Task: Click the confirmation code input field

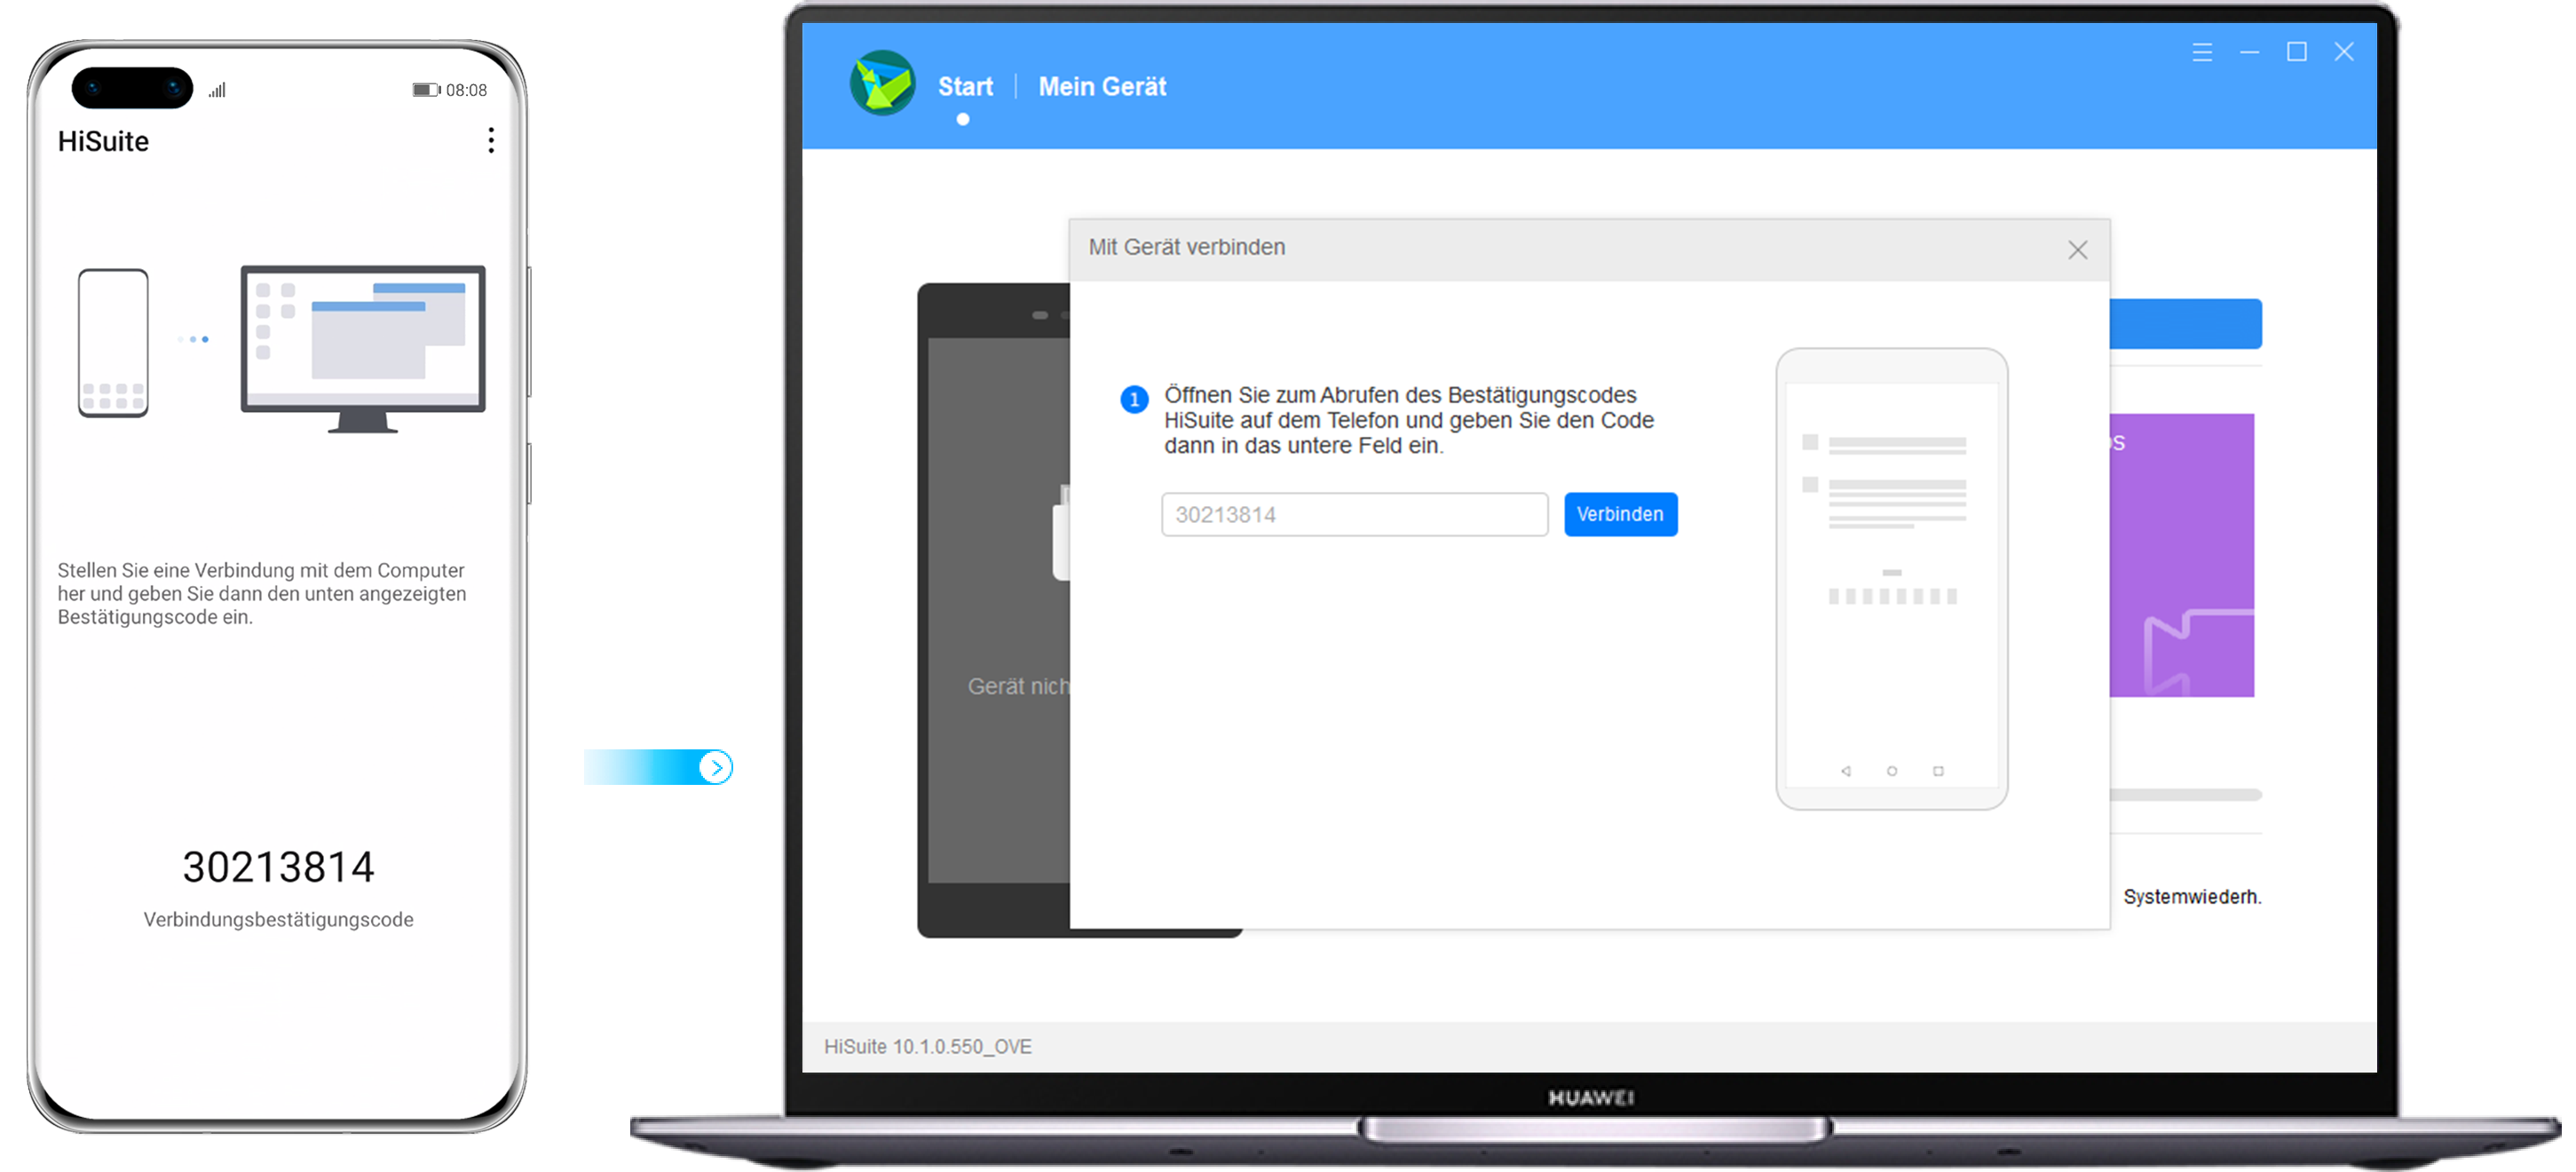Action: point(1354,514)
